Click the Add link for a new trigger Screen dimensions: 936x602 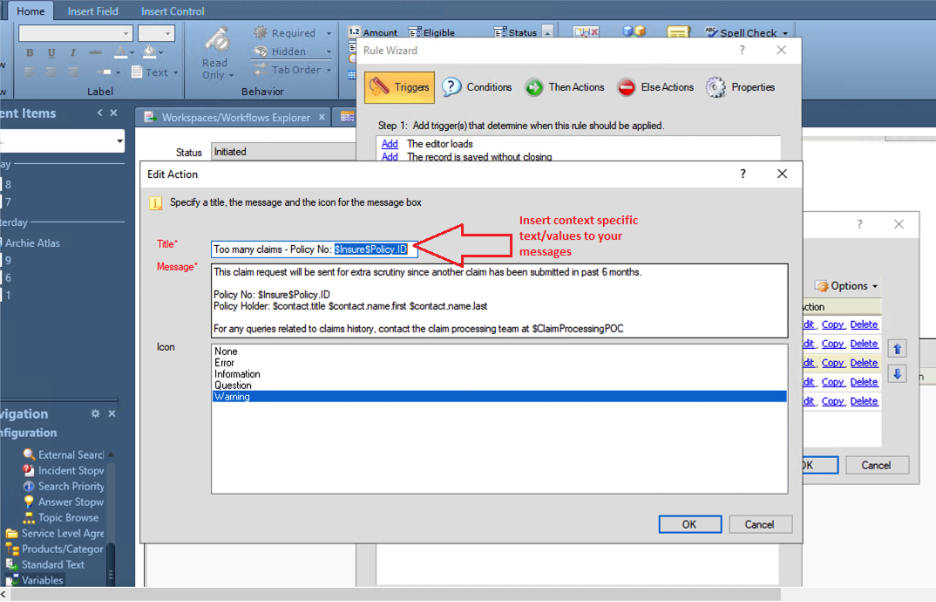[x=390, y=144]
